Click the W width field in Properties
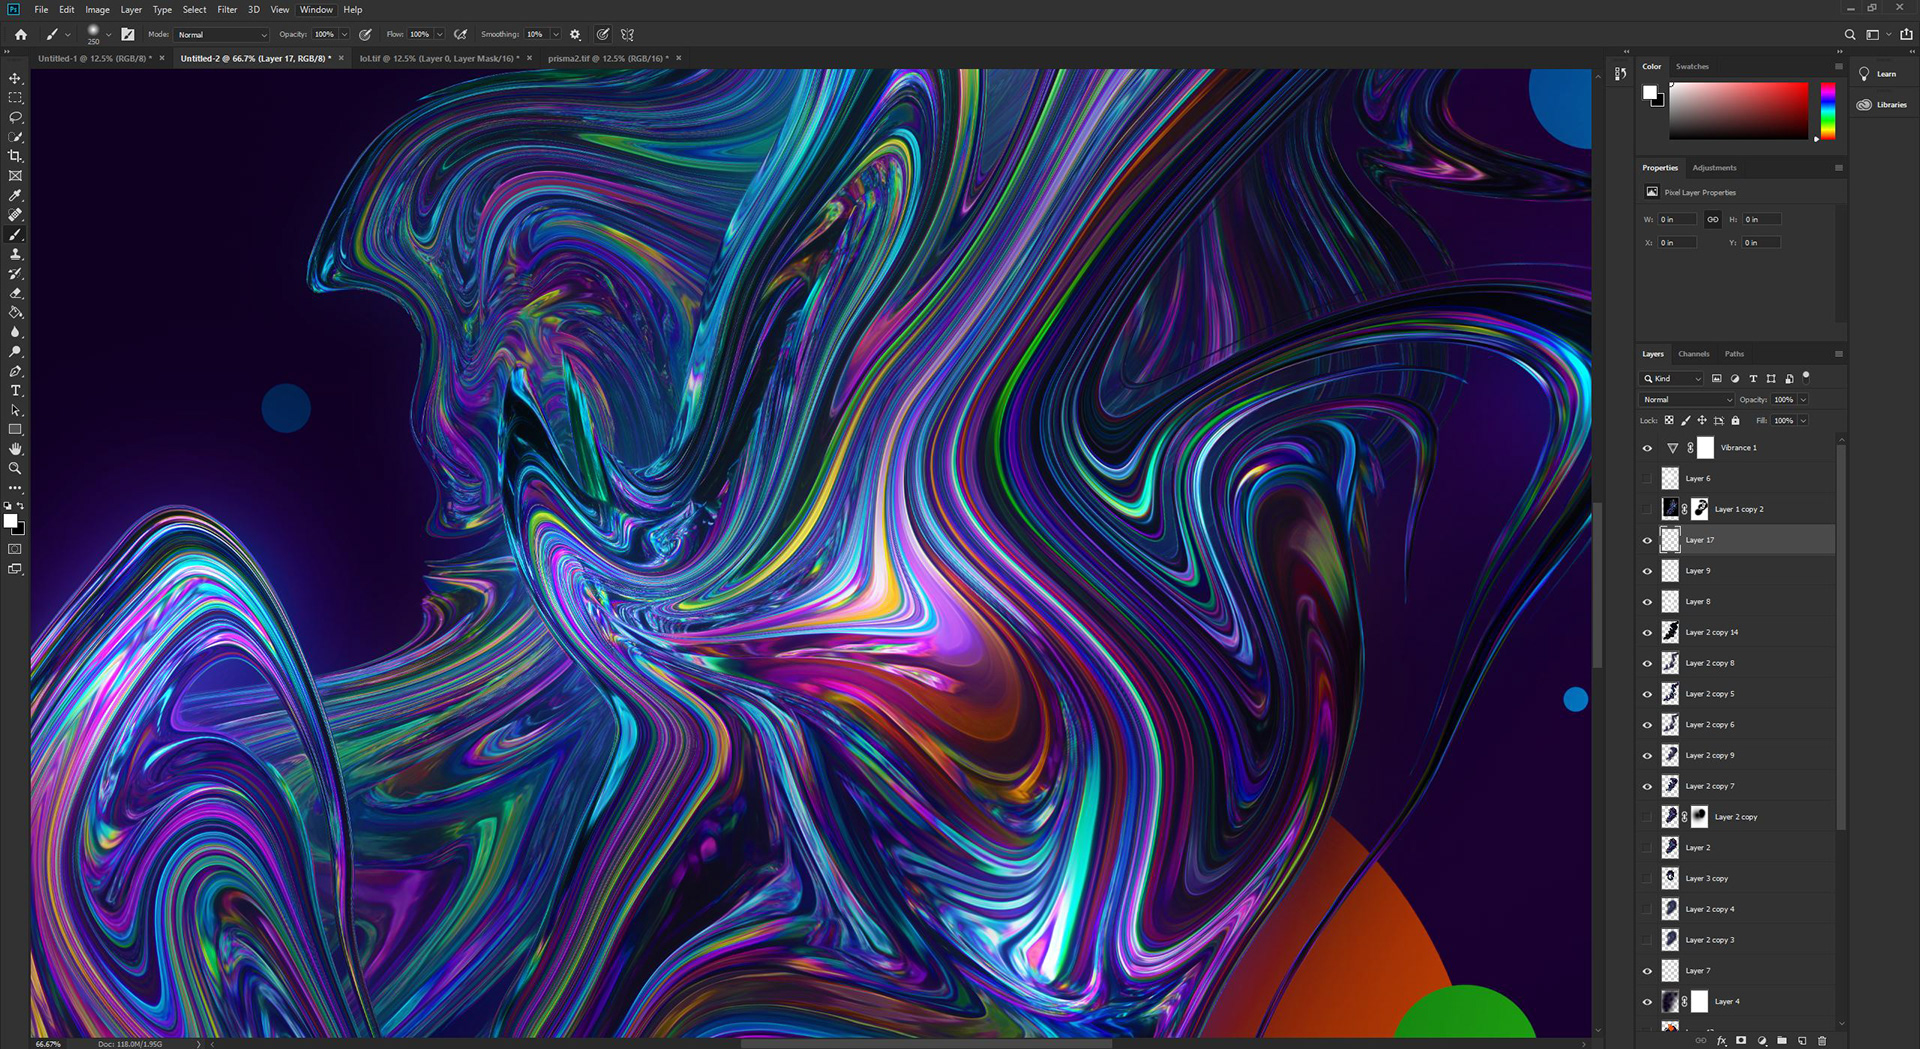Viewport: 1920px width, 1049px height. pyautogui.click(x=1677, y=219)
